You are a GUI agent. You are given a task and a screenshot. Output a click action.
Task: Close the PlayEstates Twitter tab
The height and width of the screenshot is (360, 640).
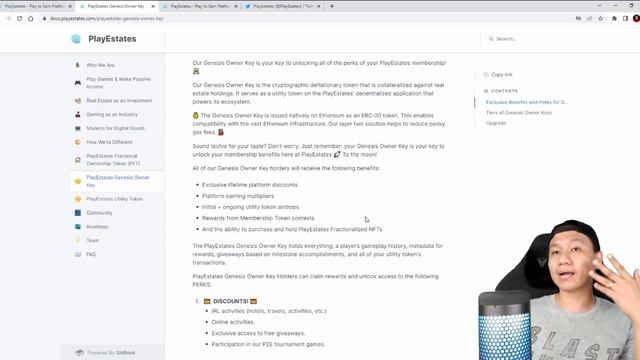319,7
